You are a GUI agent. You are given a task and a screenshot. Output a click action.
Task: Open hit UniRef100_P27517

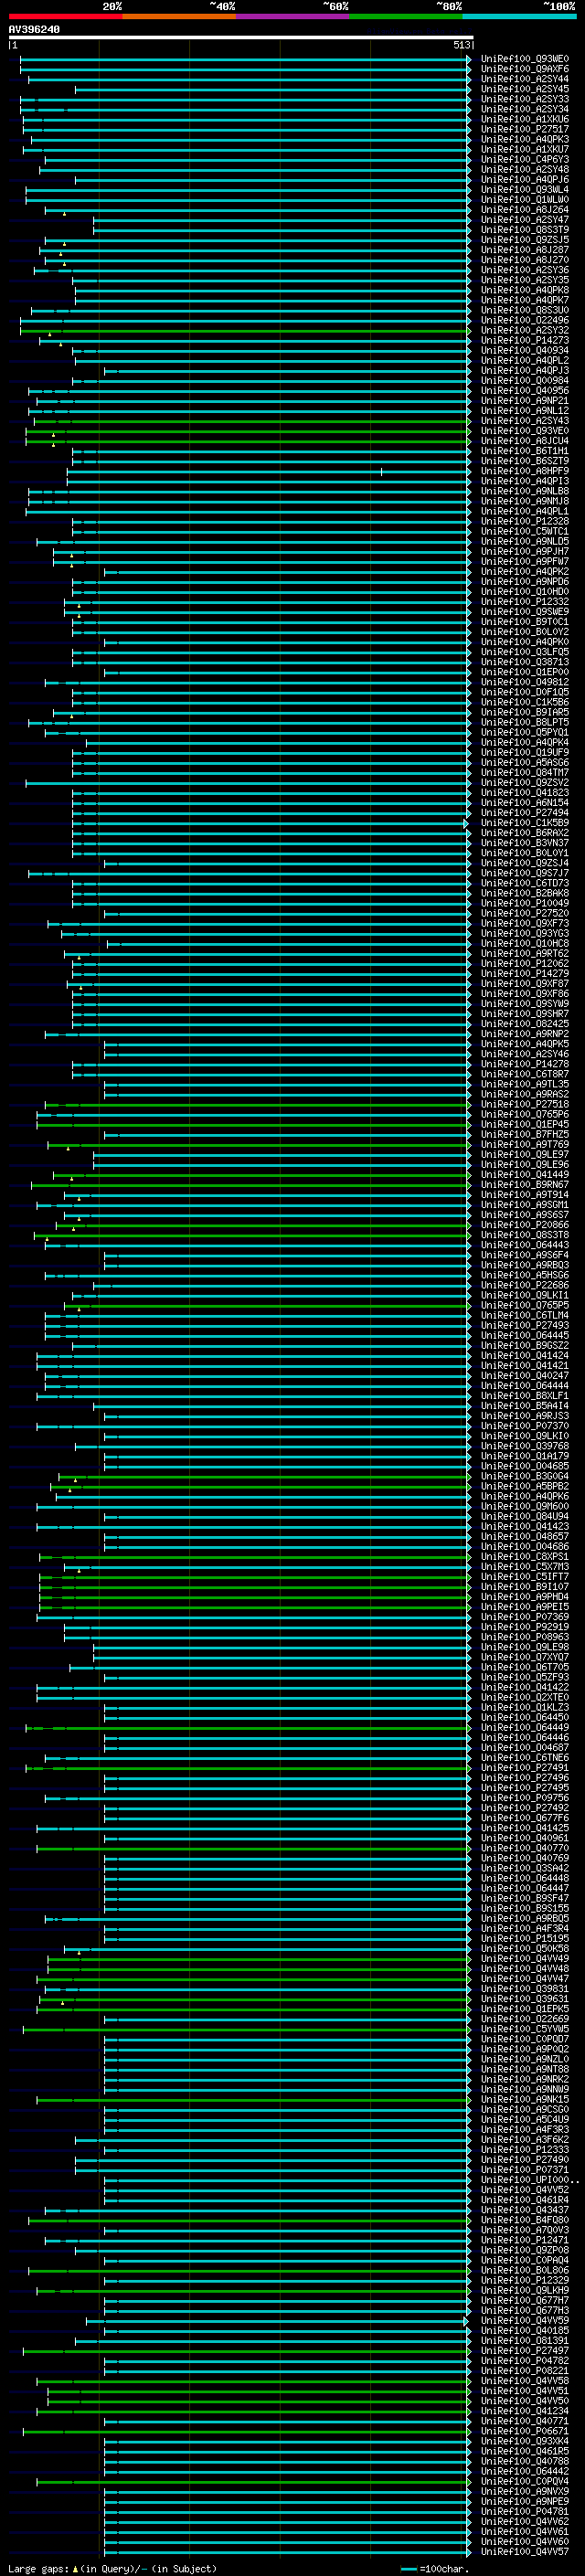pyautogui.click(x=525, y=129)
